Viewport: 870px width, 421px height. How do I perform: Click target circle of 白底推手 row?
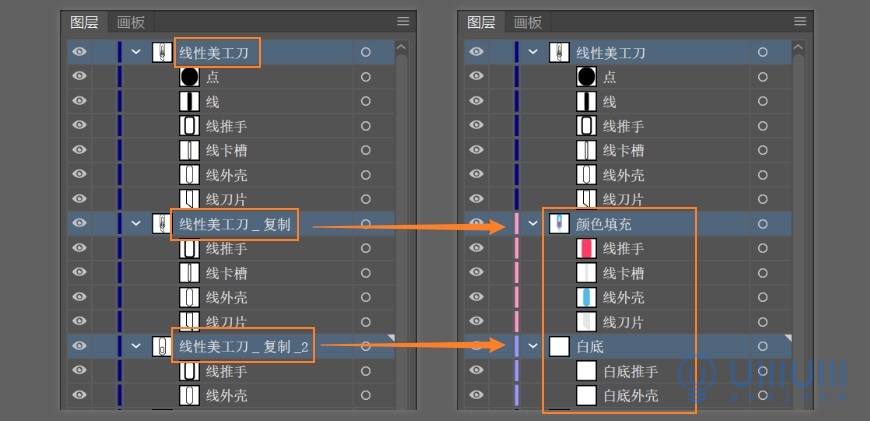[762, 371]
